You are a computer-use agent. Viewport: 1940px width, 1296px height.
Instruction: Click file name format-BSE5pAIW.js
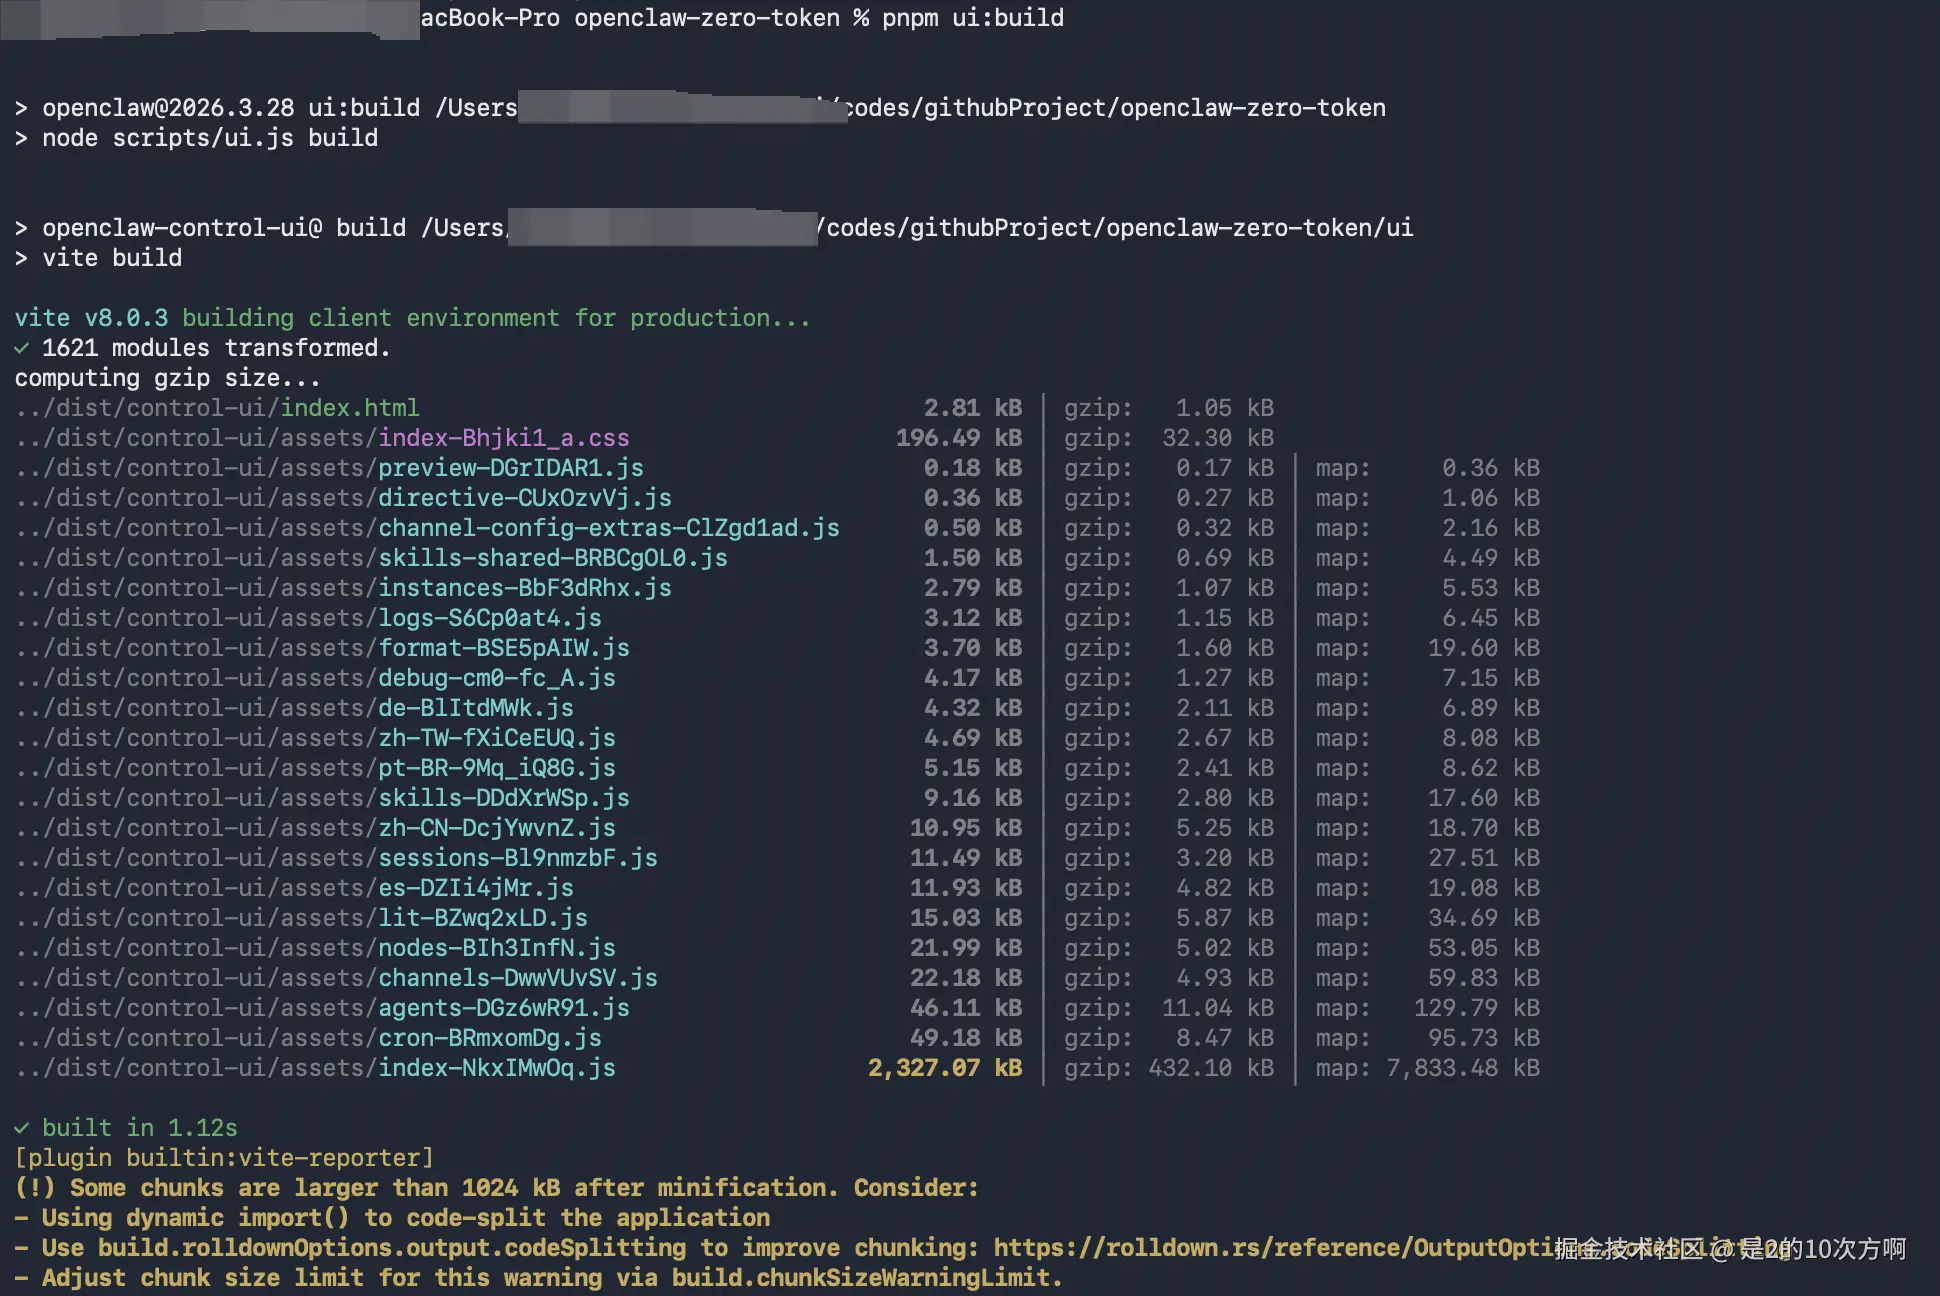coord(504,648)
